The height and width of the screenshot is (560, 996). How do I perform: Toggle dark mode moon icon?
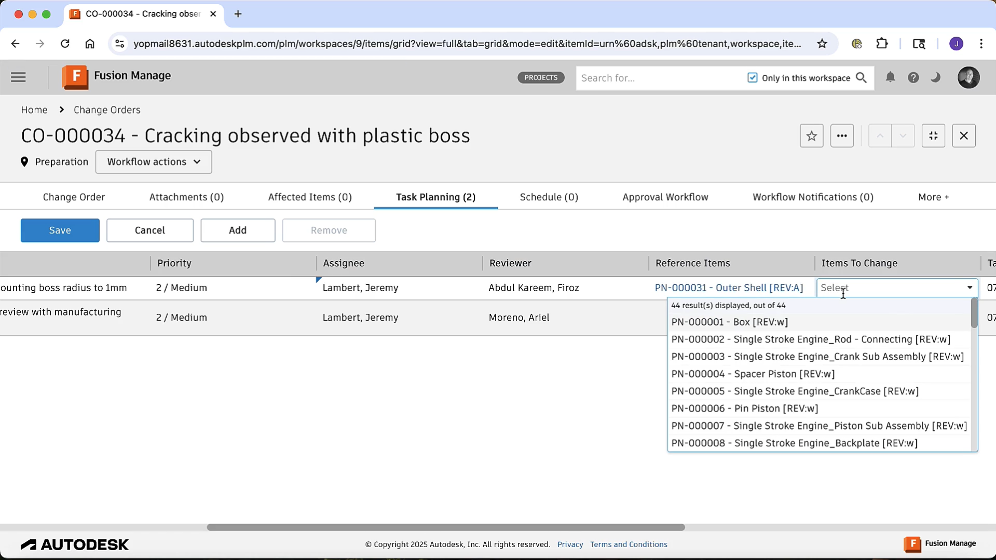(x=936, y=77)
